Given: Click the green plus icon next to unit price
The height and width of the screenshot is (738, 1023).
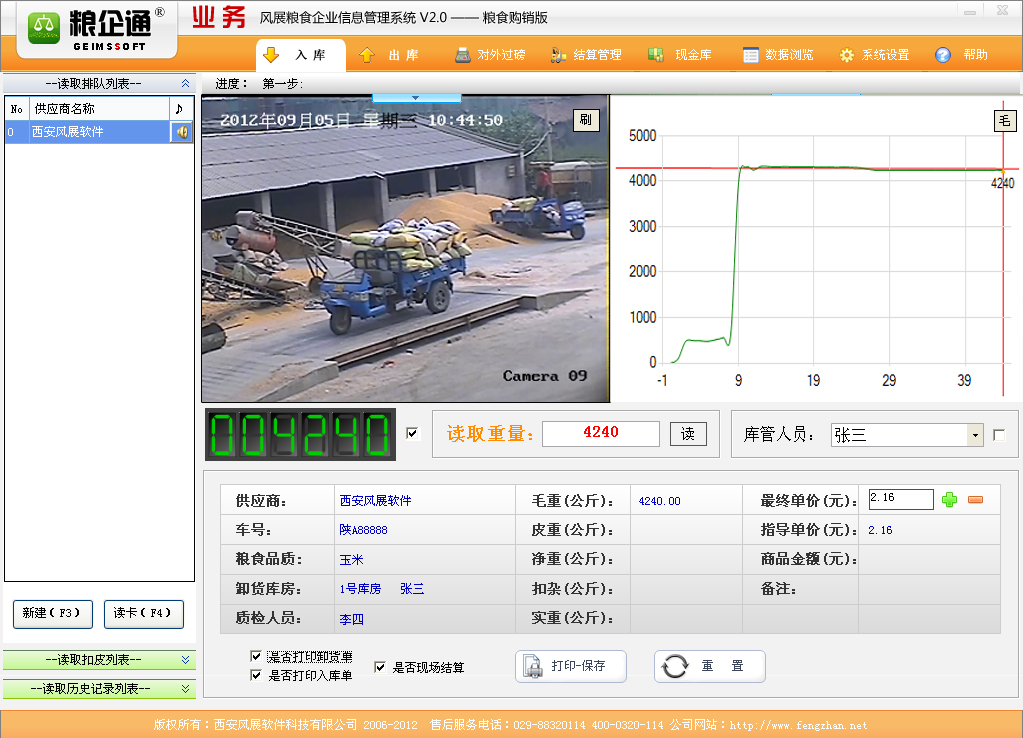Looking at the screenshot, I should [x=949, y=499].
